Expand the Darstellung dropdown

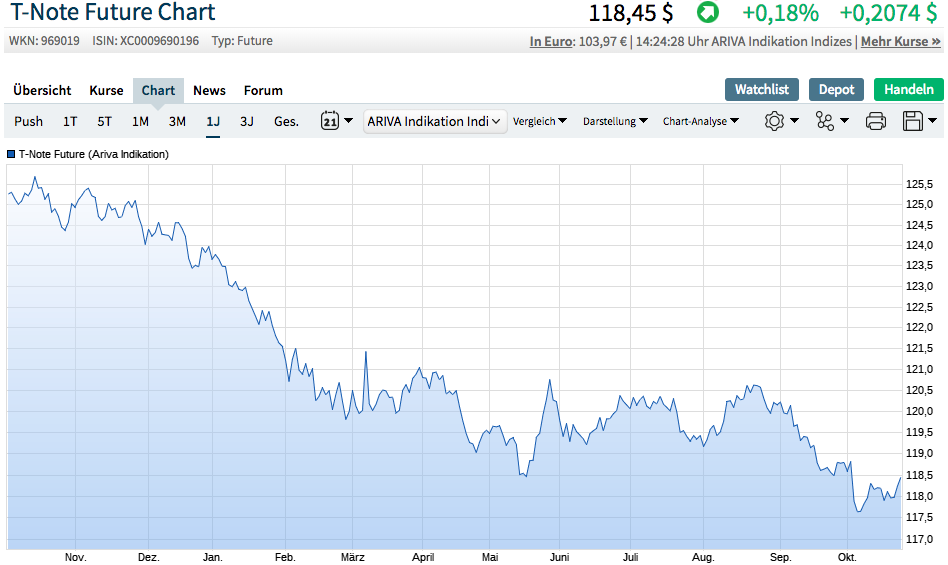(x=615, y=121)
